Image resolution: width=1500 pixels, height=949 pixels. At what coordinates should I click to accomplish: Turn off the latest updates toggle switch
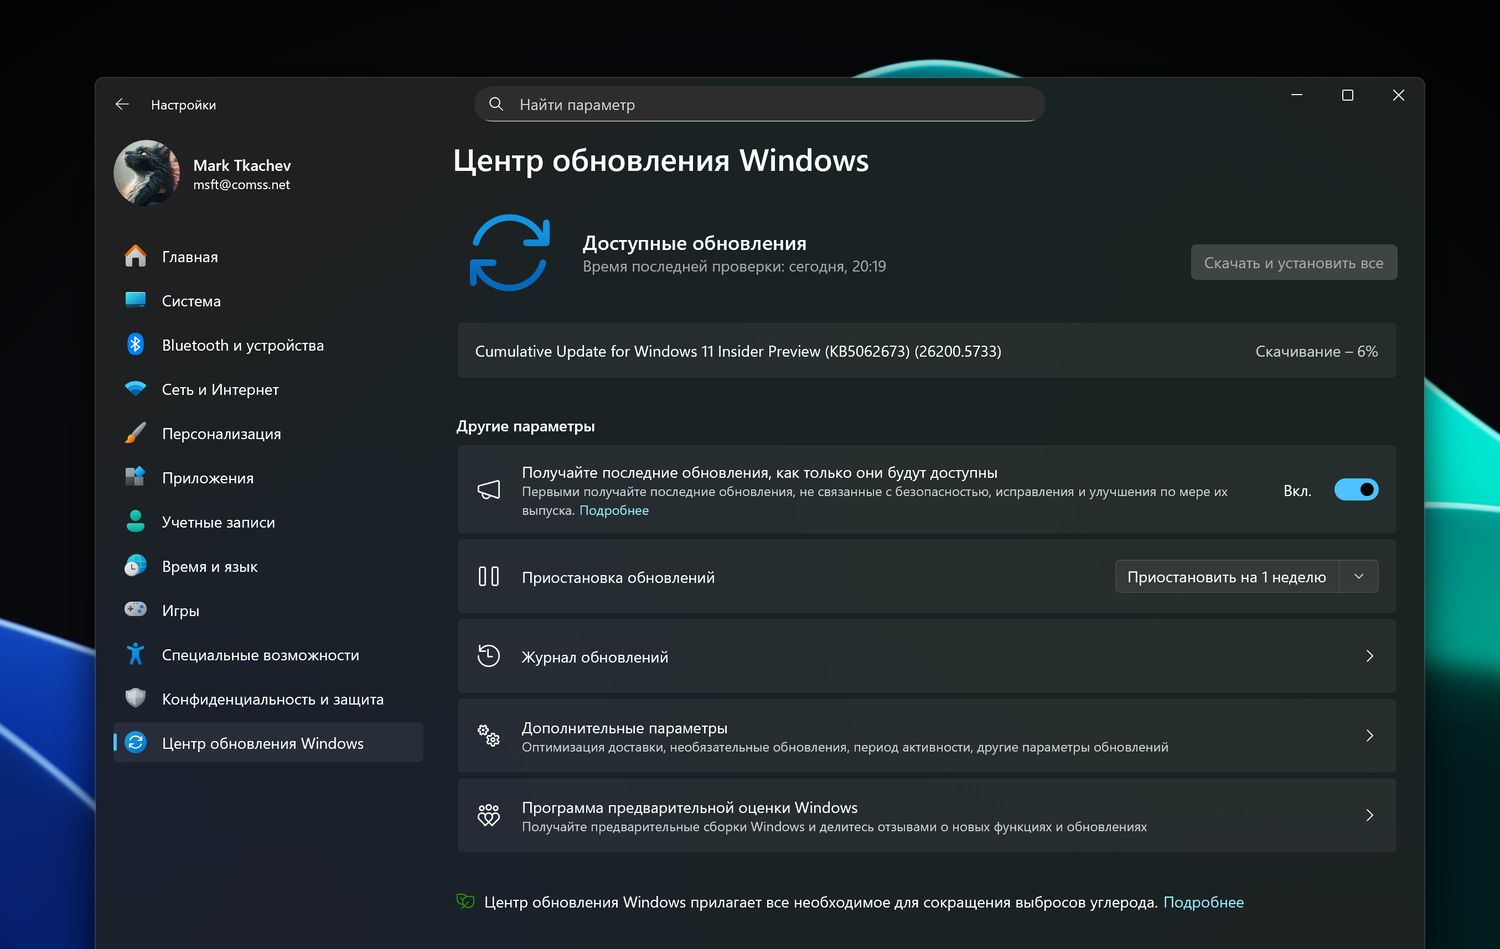pyautogui.click(x=1356, y=490)
